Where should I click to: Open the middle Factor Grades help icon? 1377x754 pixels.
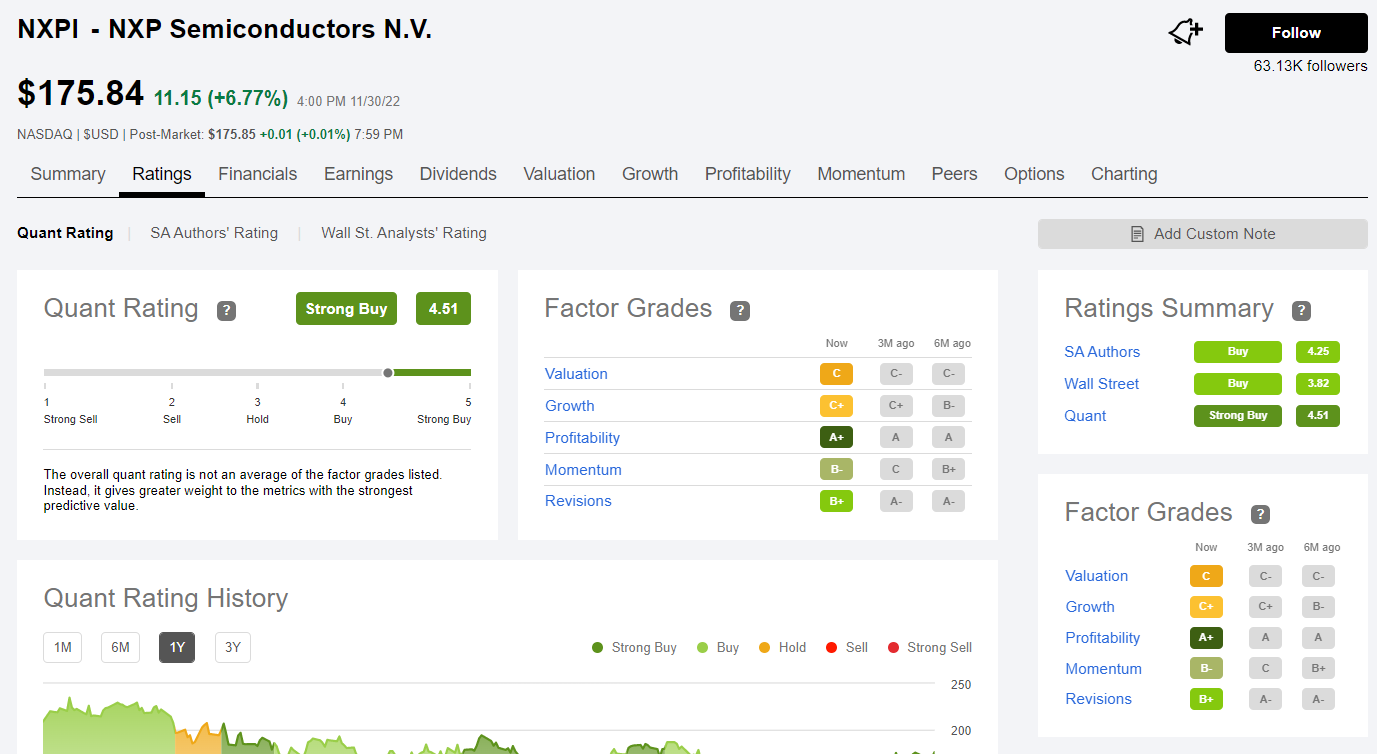click(x=740, y=310)
